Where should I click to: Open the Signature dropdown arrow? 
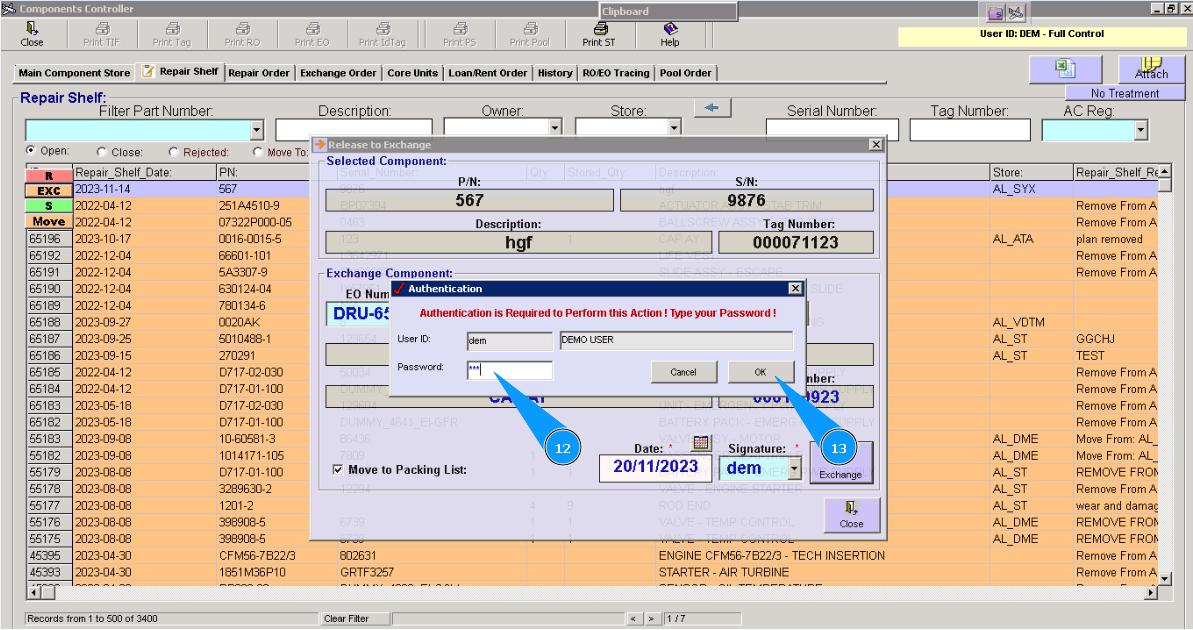coord(794,469)
